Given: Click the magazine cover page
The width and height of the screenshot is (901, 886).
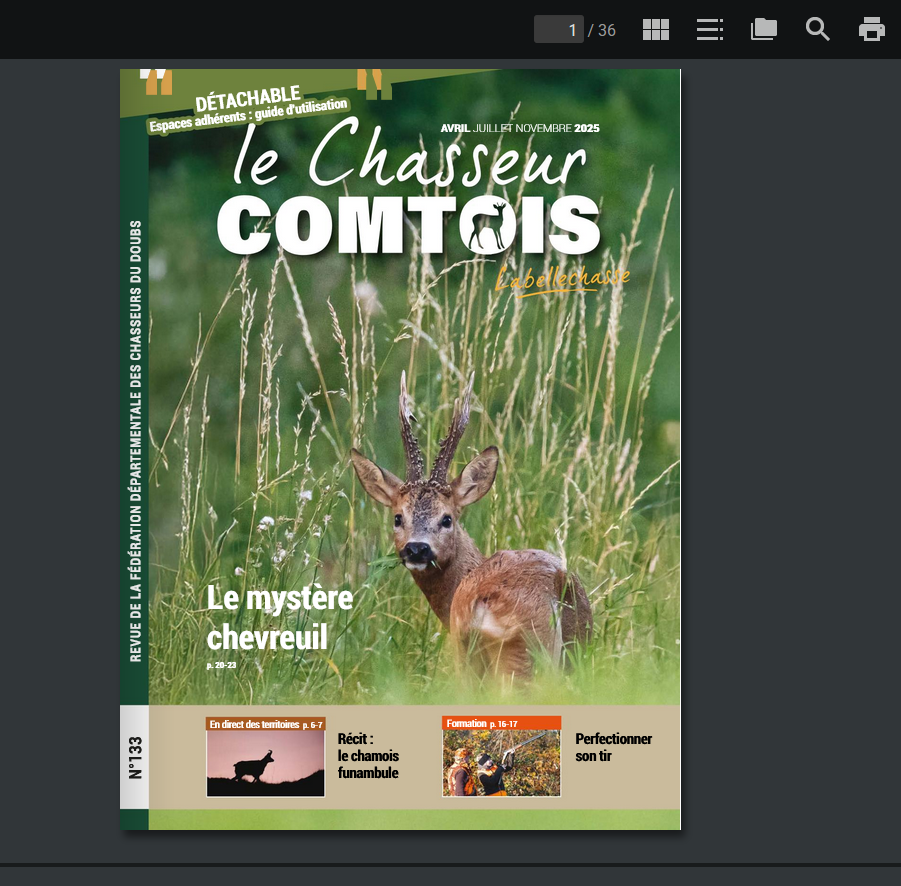Looking at the screenshot, I should click(400, 449).
